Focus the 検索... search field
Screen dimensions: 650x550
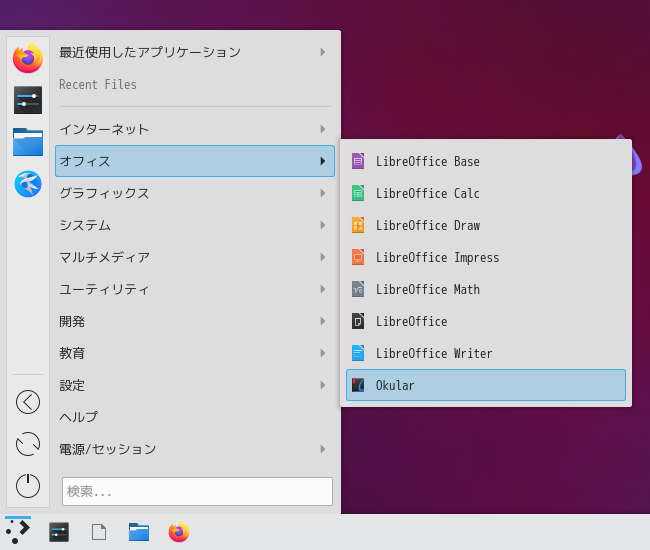tap(197, 491)
